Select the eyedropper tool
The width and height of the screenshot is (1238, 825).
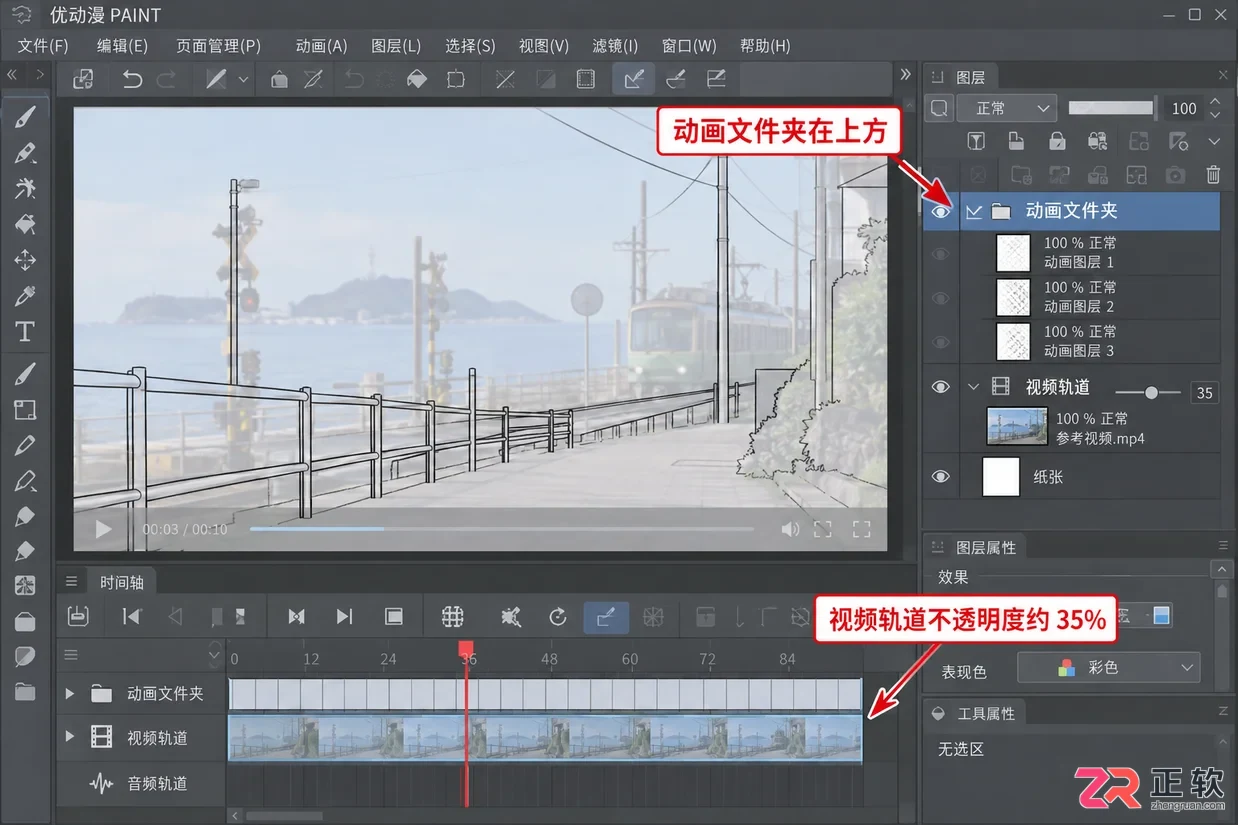tap(26, 296)
